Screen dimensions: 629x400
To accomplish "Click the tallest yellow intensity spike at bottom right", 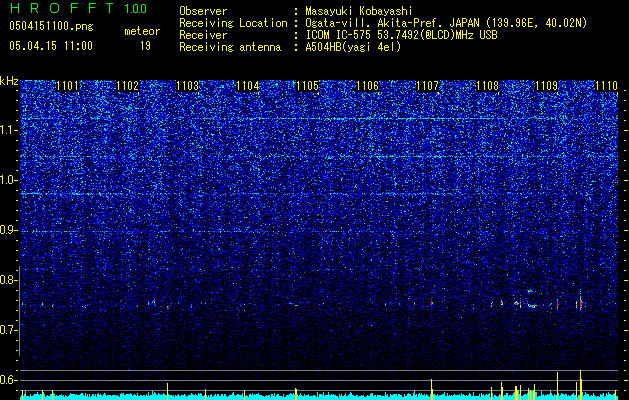I will [580, 385].
